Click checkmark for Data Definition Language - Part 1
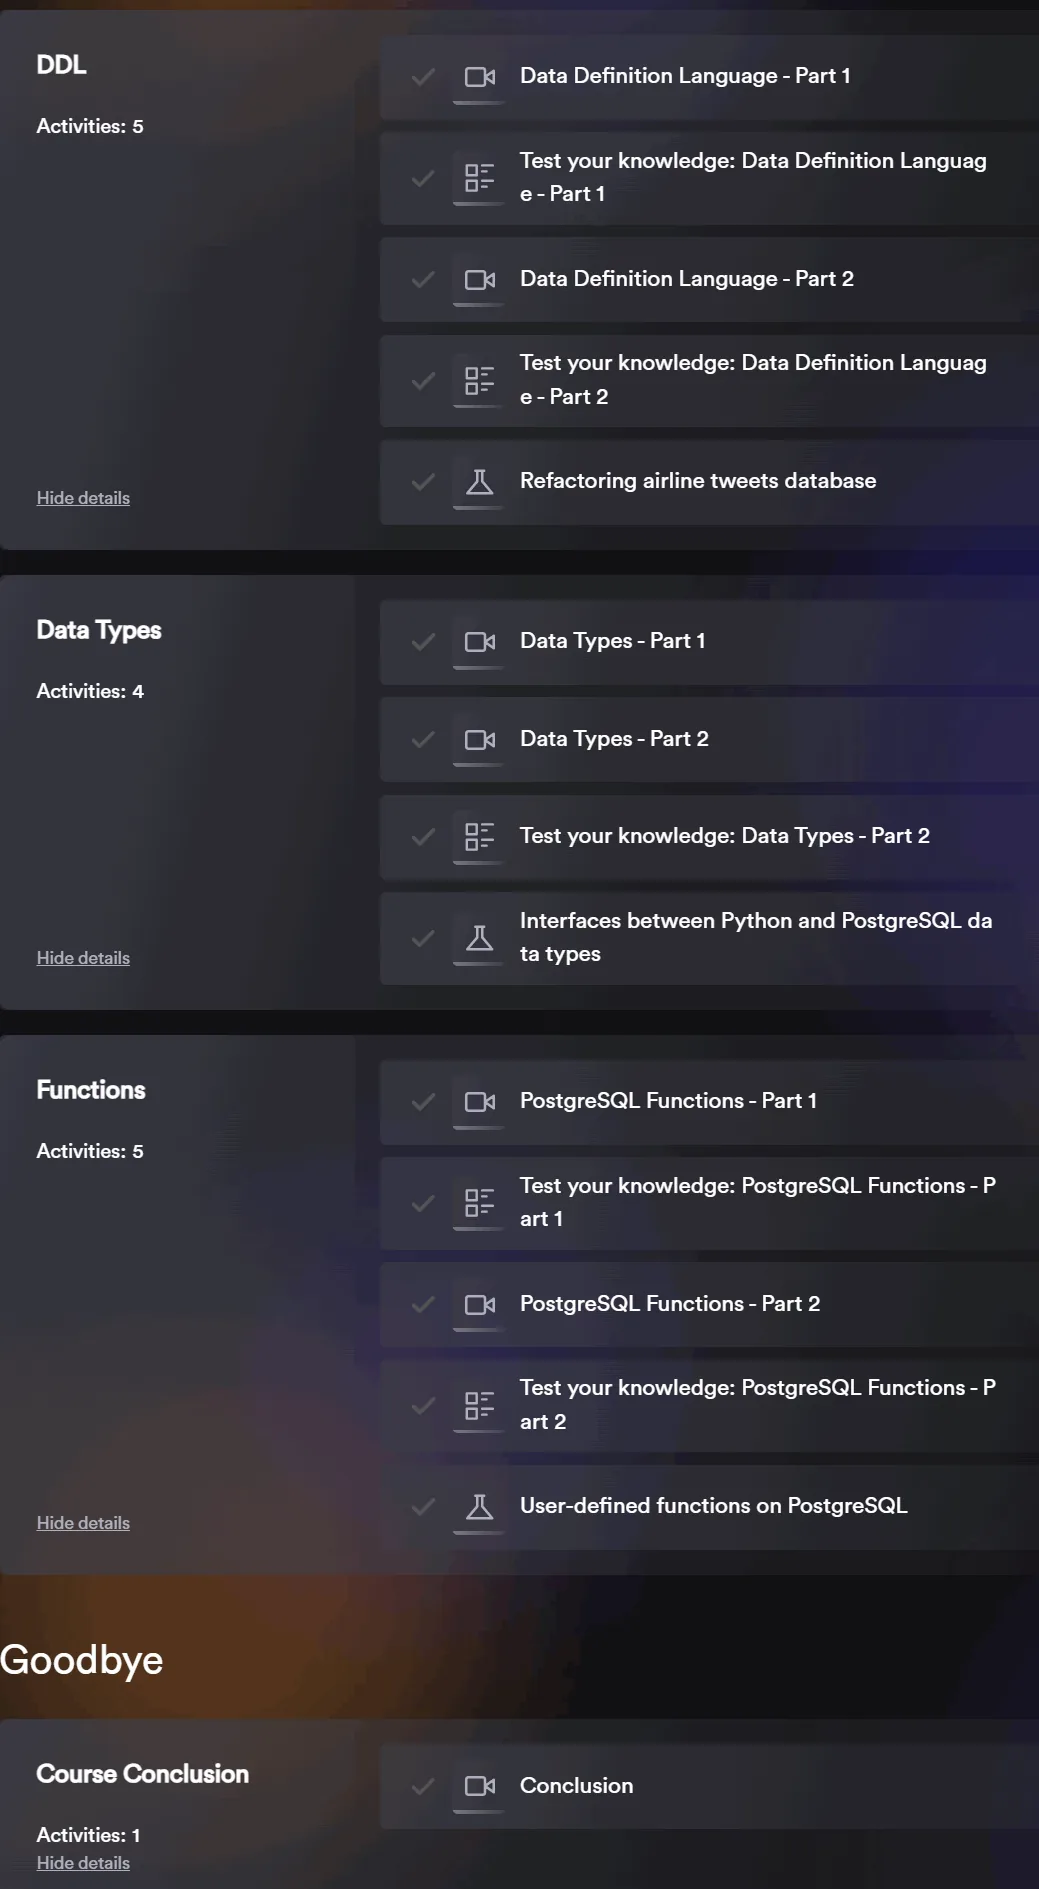The height and width of the screenshot is (1889, 1039). 423,77
